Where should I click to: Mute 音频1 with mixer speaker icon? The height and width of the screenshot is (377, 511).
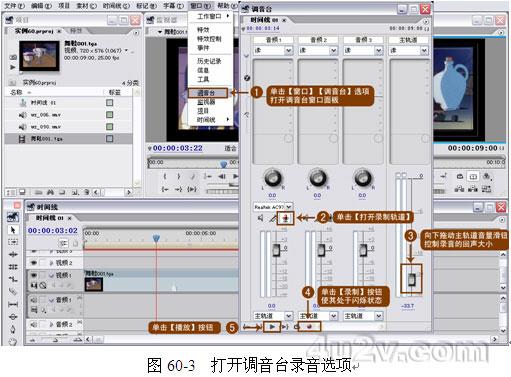click(x=261, y=218)
